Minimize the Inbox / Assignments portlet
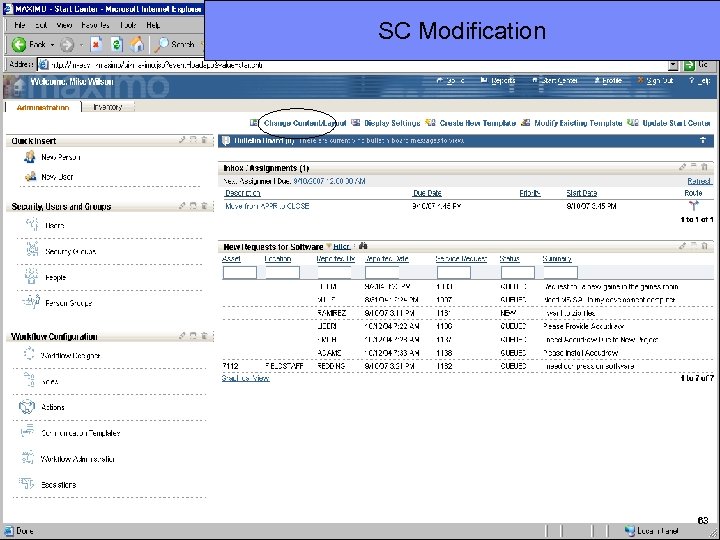 693,167
